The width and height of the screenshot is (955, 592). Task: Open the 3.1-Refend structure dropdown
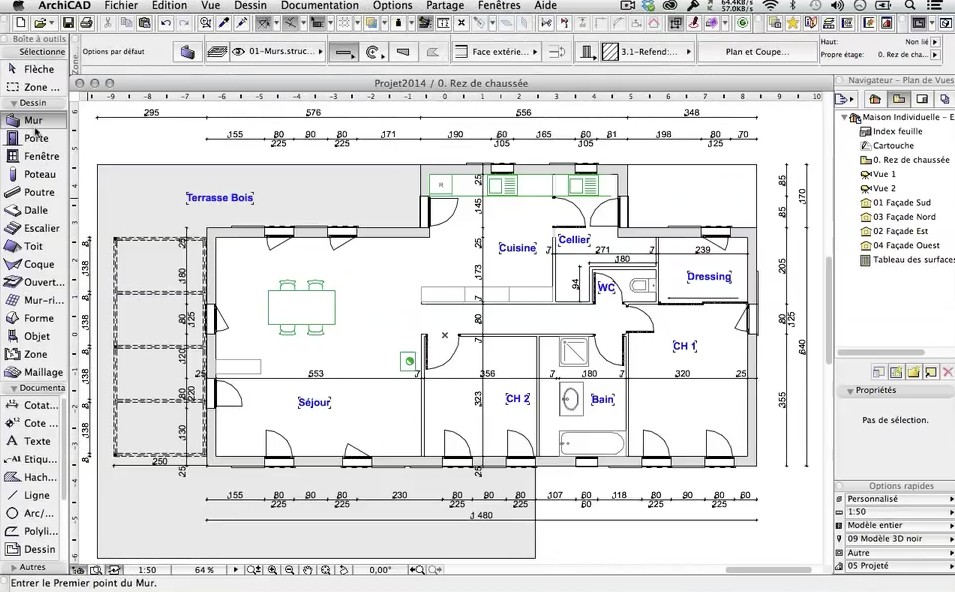[x=647, y=52]
